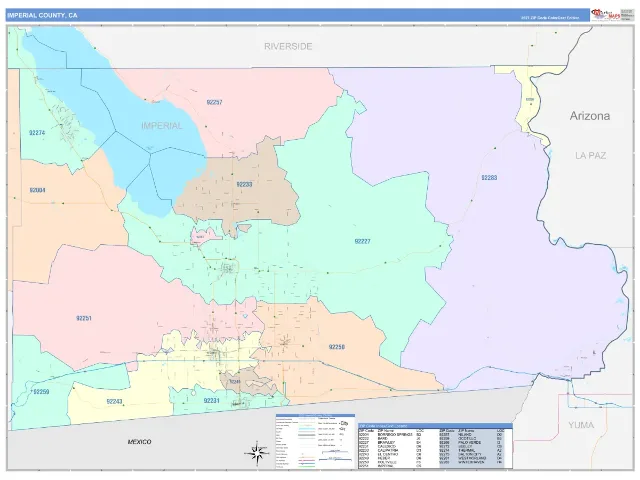Select ZIP code area 92250
This screenshot has width=640, height=480.
(x=337, y=347)
